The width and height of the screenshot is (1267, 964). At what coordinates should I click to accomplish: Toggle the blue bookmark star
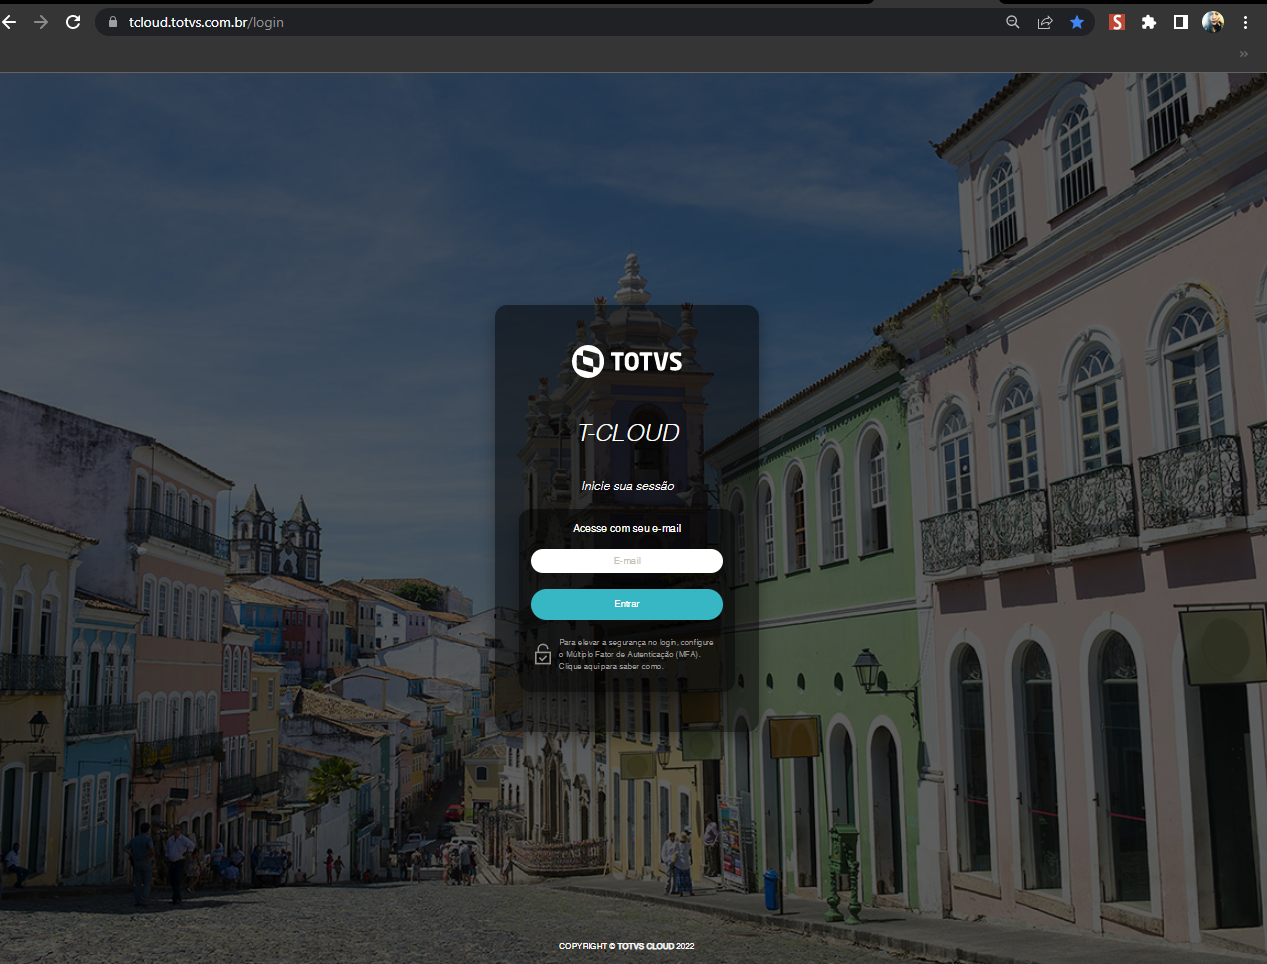(x=1077, y=22)
